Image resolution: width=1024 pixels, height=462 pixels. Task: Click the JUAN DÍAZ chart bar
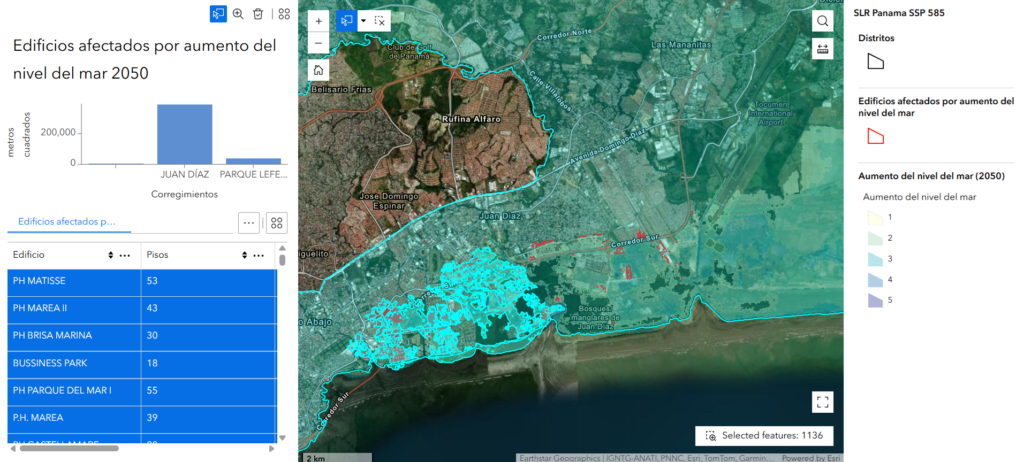(184, 133)
